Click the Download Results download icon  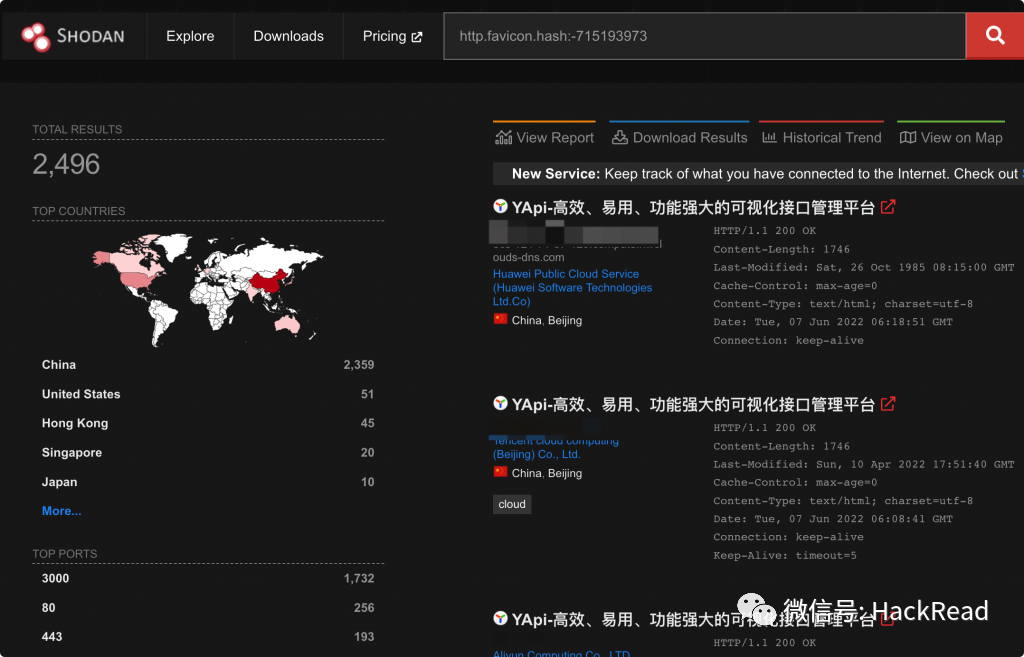pyautogui.click(x=620, y=137)
